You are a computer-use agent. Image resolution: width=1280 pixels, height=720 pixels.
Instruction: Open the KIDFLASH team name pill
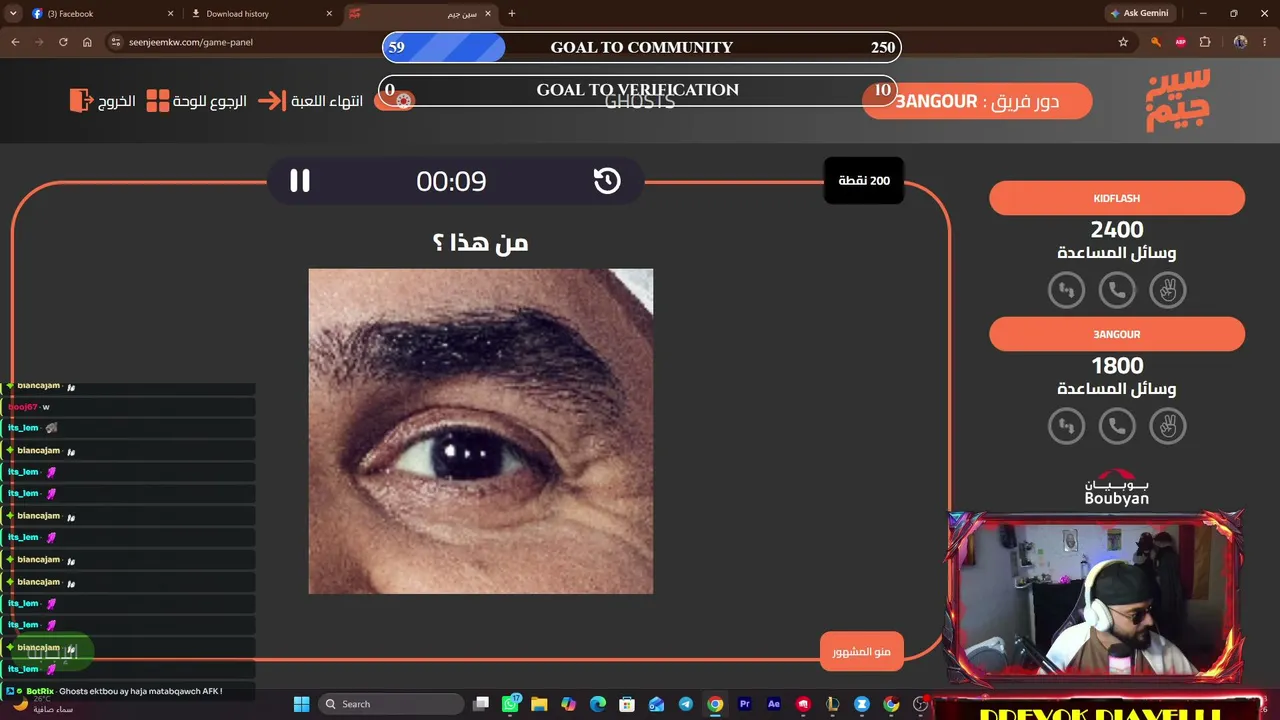click(1117, 198)
